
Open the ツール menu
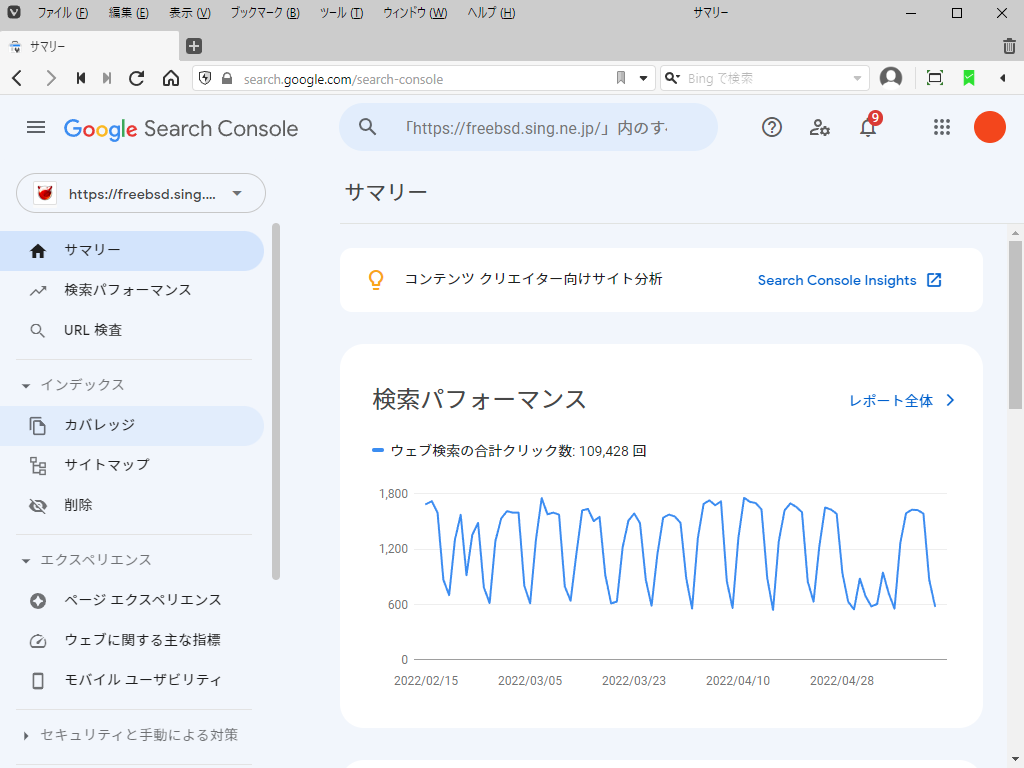point(341,13)
